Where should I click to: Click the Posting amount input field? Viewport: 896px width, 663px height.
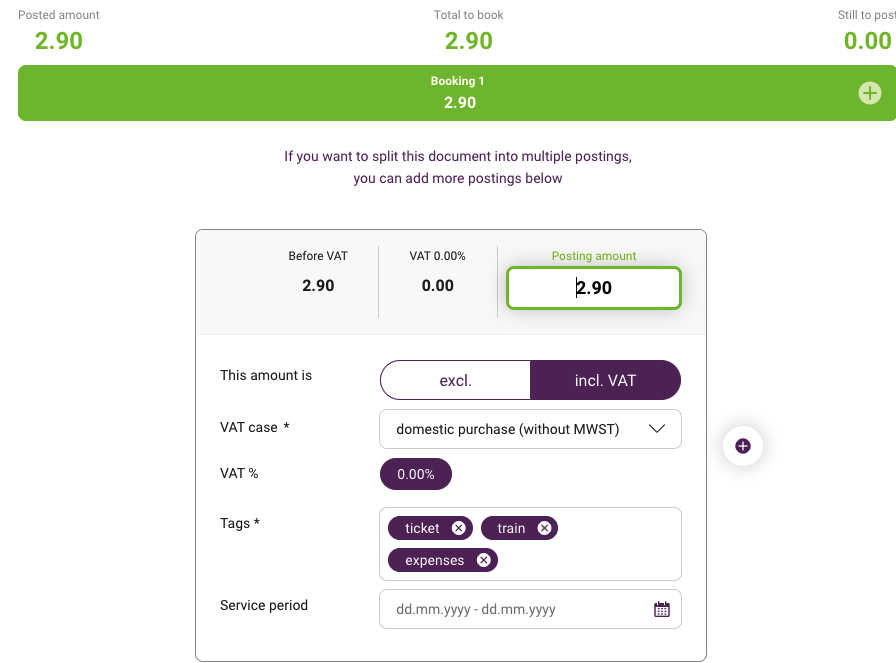[593, 288]
